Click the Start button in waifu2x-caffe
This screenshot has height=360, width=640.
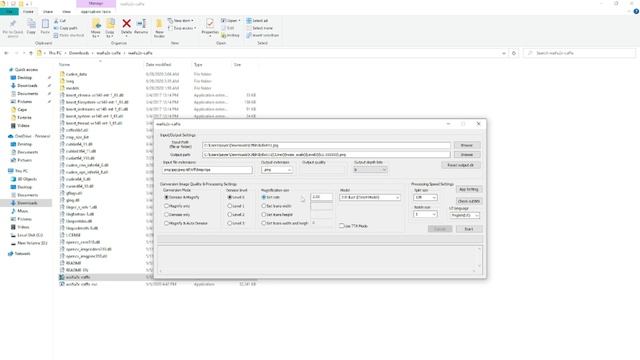469,229
